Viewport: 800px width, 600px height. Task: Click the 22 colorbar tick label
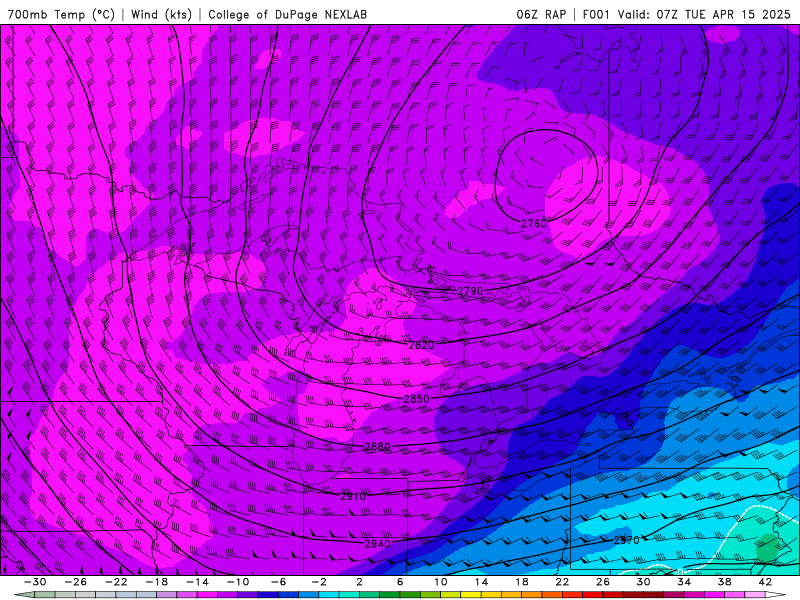(x=562, y=582)
